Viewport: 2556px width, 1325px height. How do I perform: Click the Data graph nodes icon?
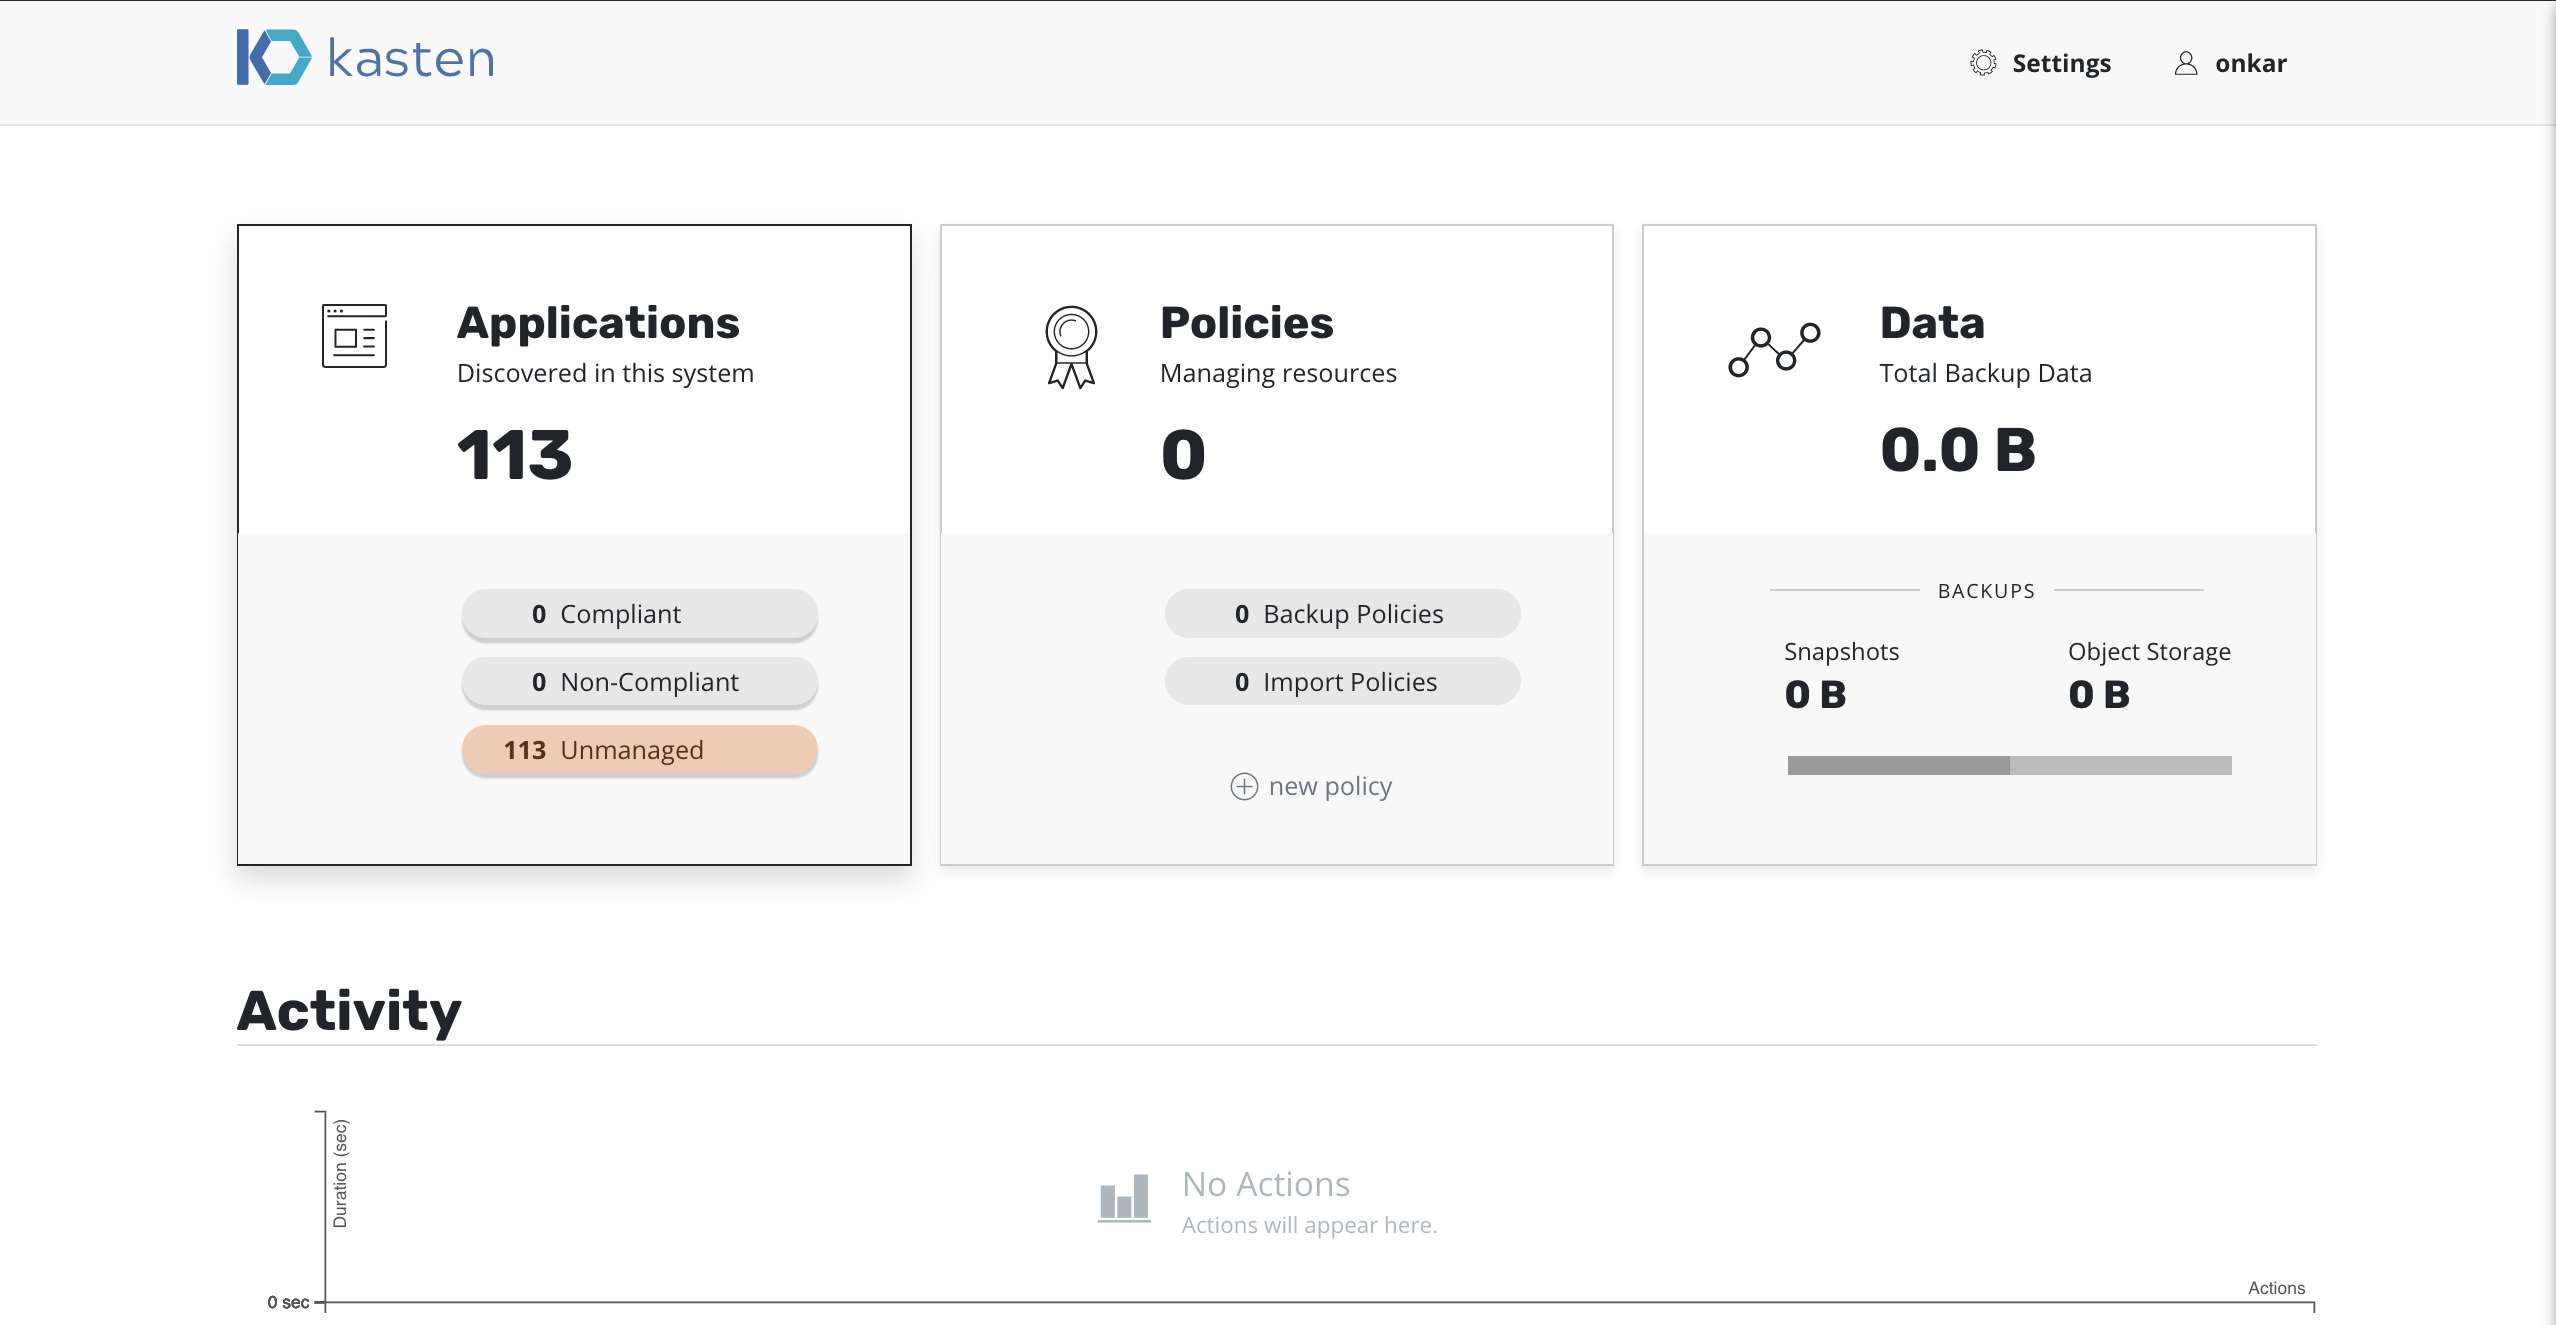[x=1774, y=350]
